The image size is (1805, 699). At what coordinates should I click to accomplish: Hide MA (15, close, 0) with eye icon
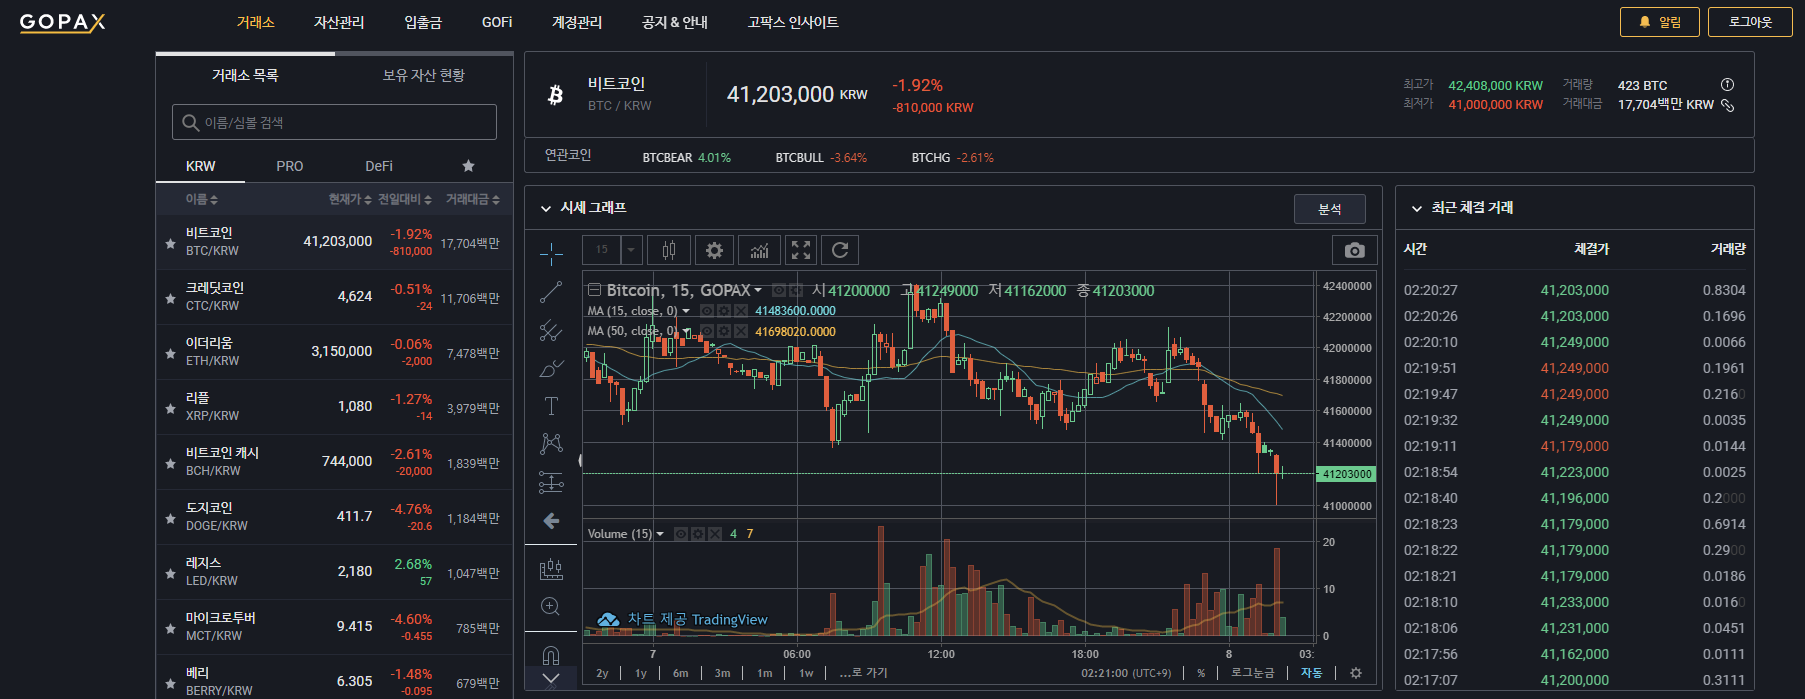pyautogui.click(x=706, y=311)
